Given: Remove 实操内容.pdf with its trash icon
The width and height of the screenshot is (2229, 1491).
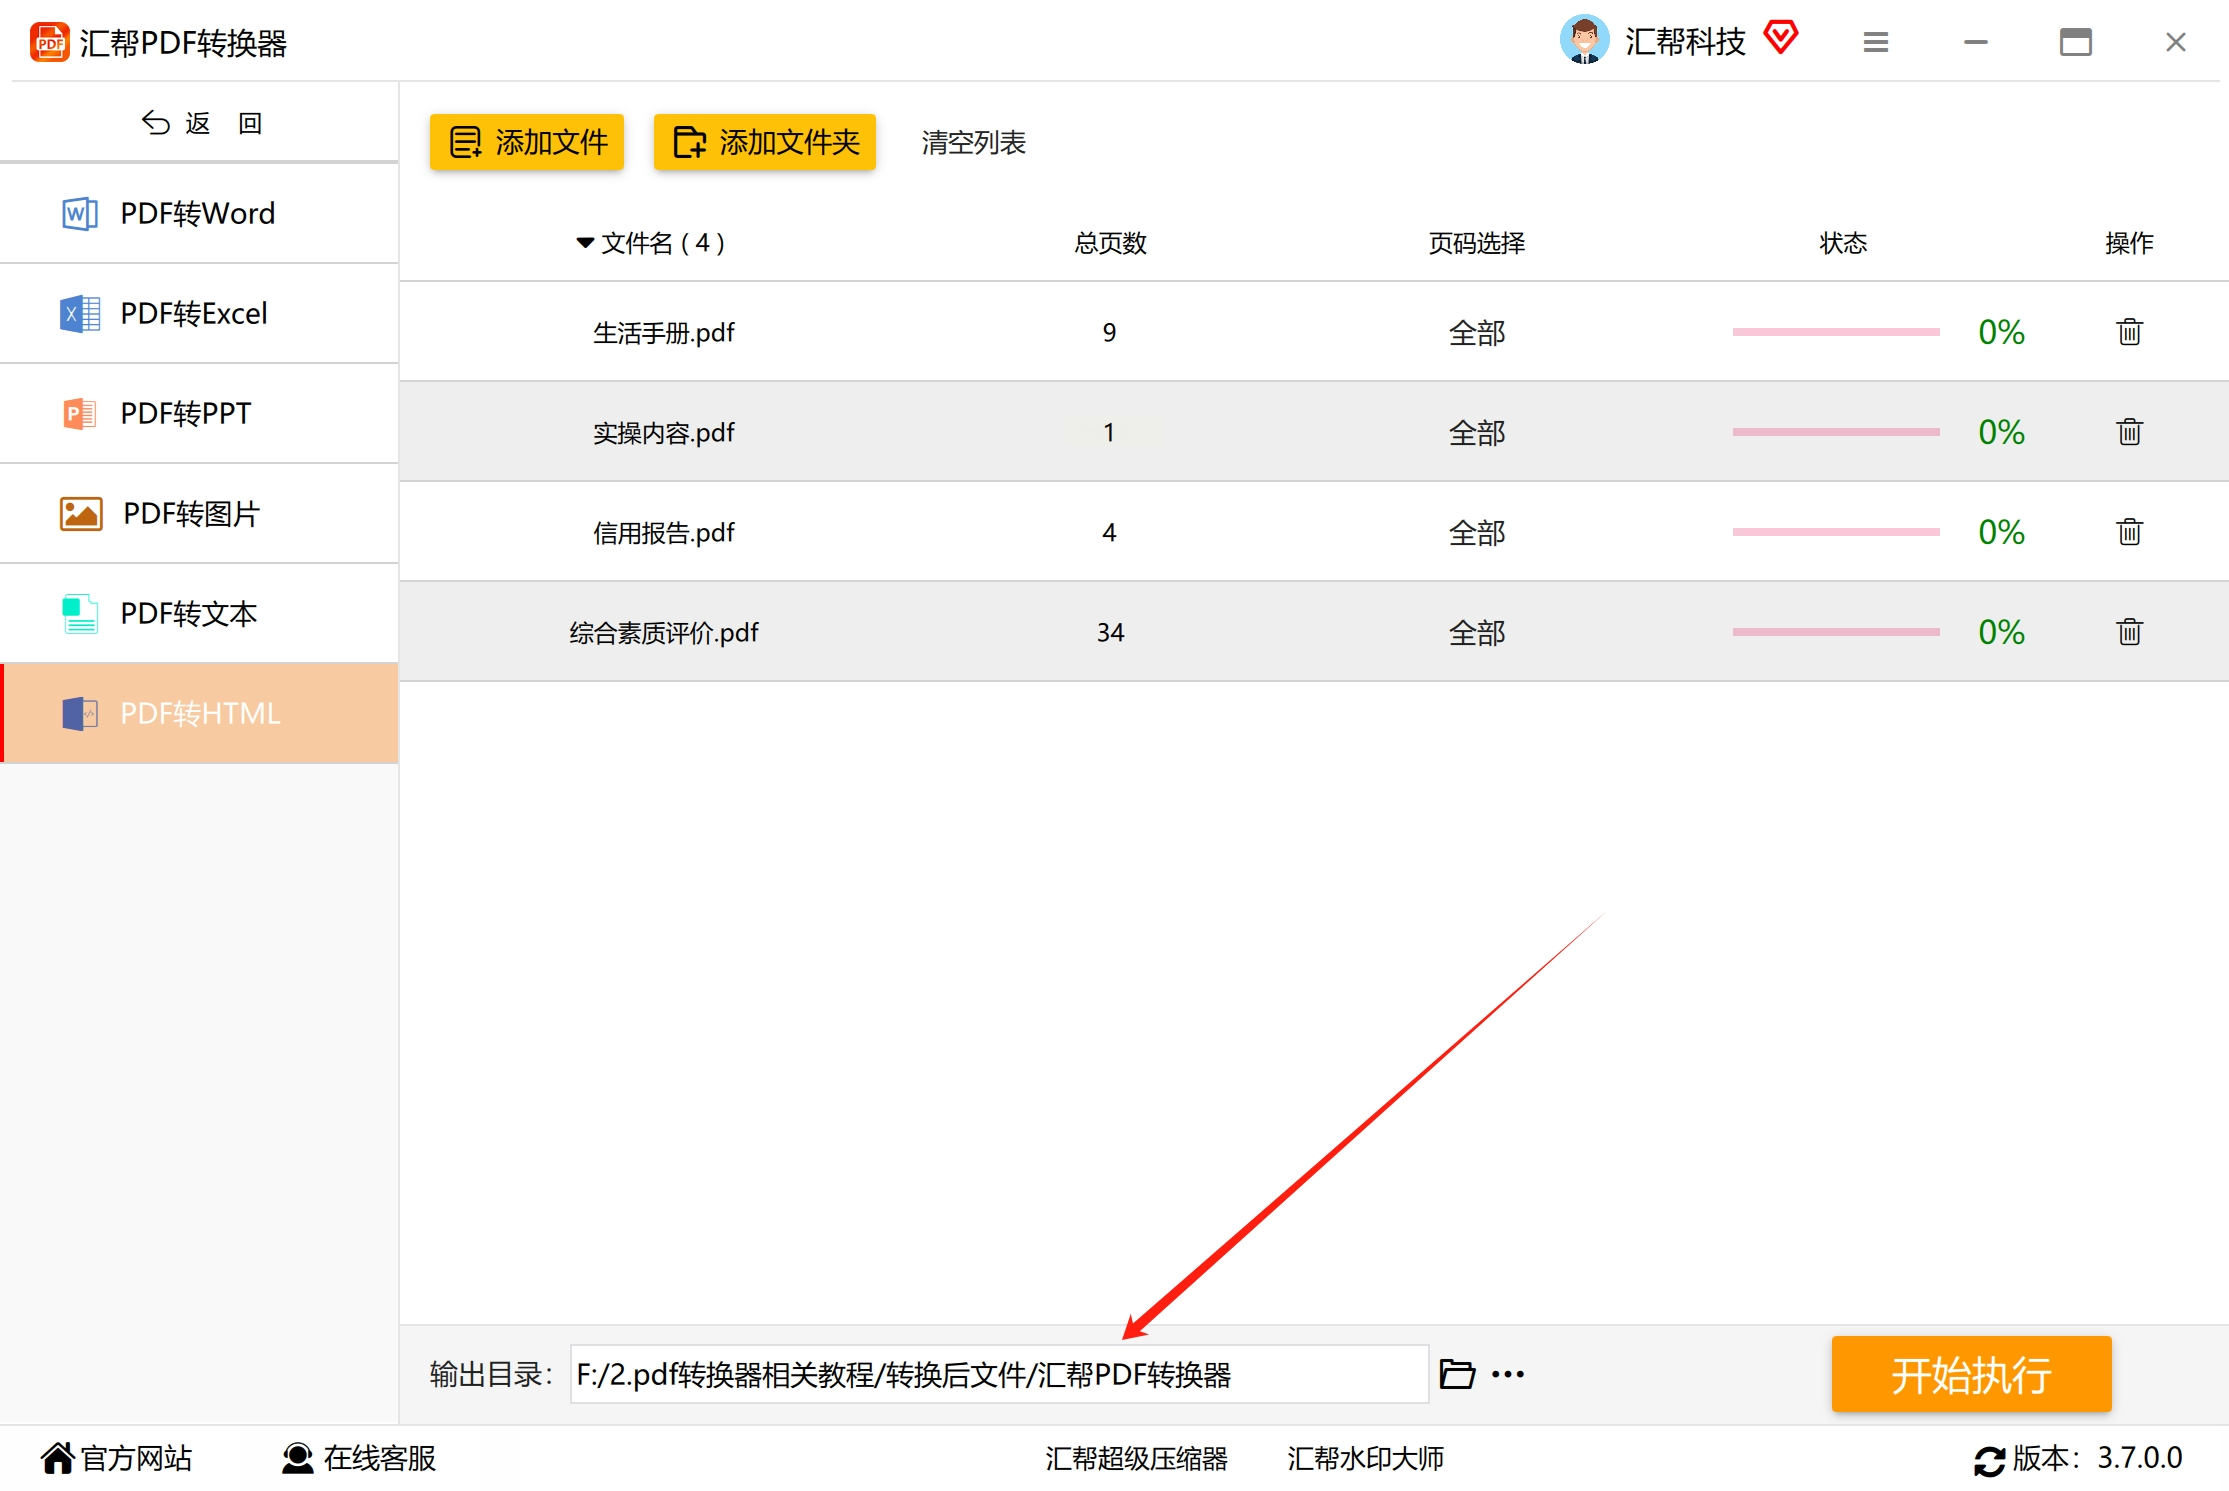Looking at the screenshot, I should [x=2129, y=432].
